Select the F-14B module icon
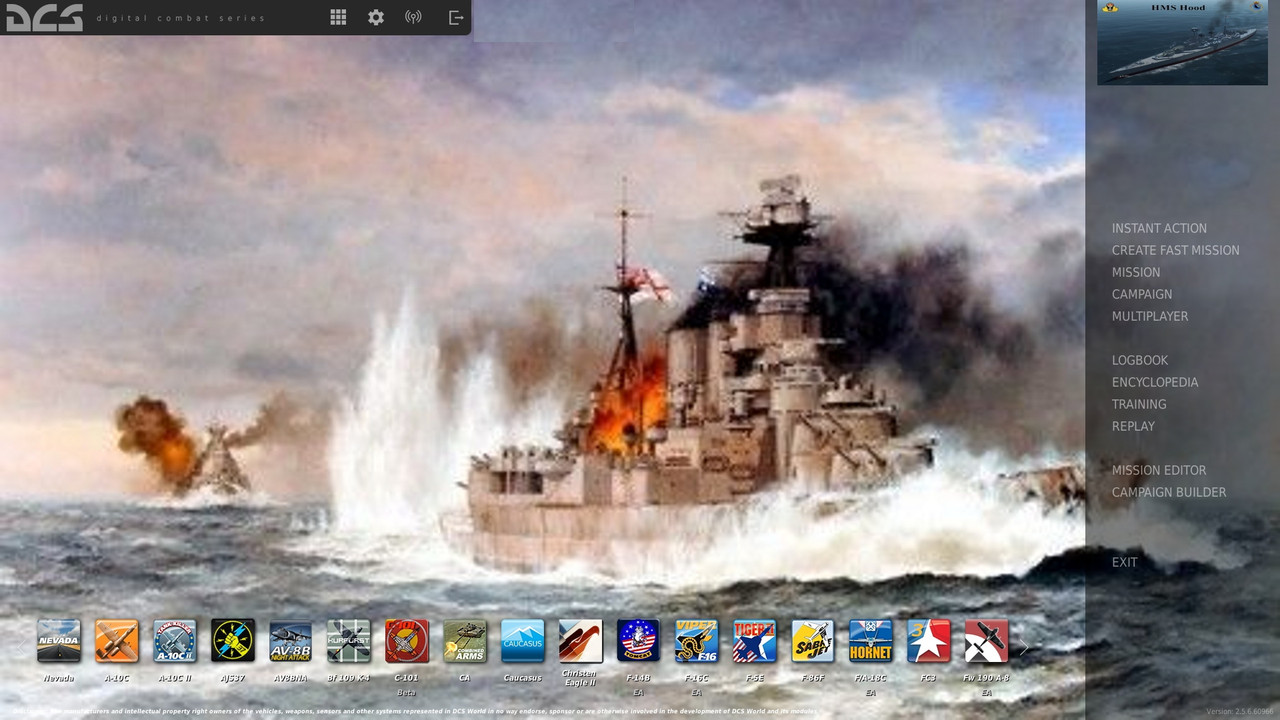The image size is (1280, 720). tap(639, 641)
